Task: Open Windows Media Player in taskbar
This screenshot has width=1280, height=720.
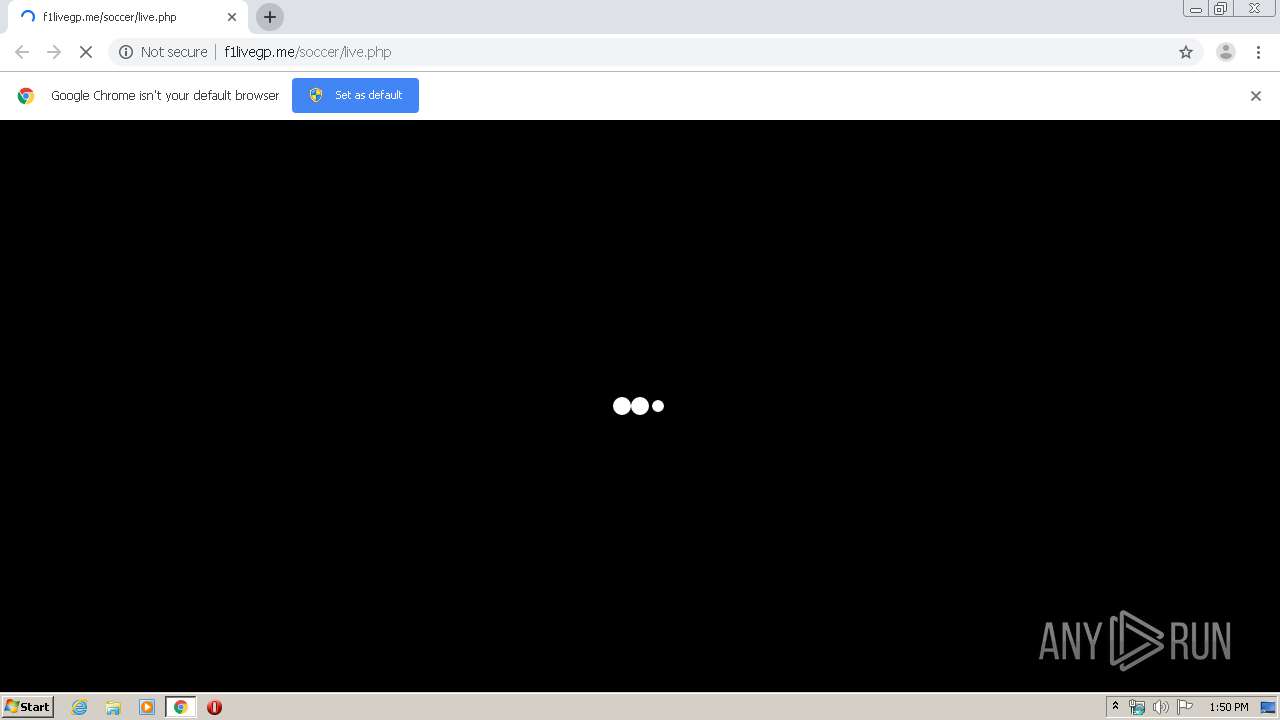Action: point(147,707)
